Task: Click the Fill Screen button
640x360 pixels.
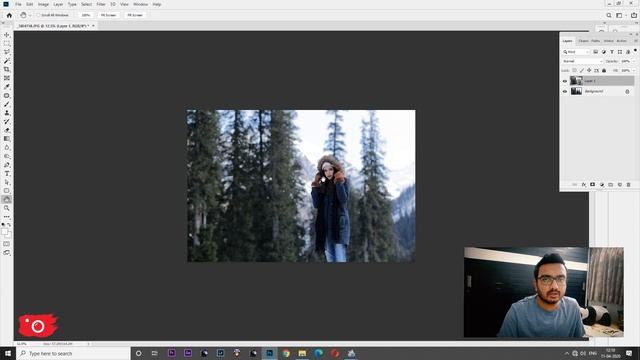Action: tap(135, 15)
